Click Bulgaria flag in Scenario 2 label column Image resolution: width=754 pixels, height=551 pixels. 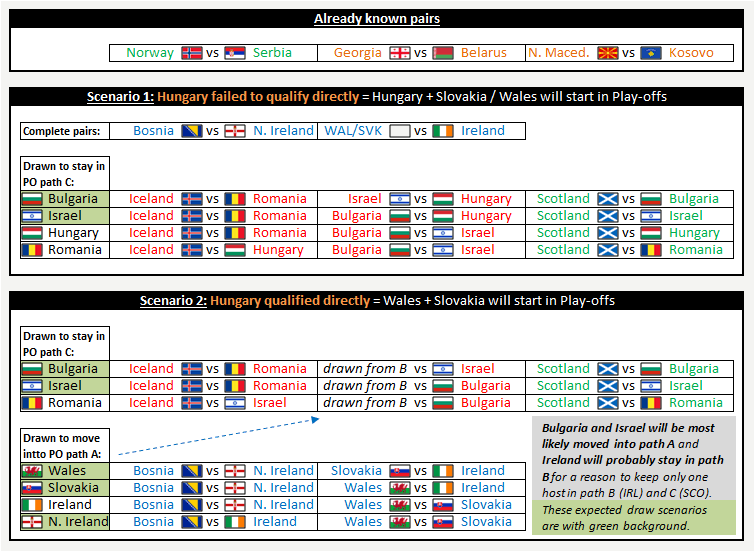click(x=32, y=369)
